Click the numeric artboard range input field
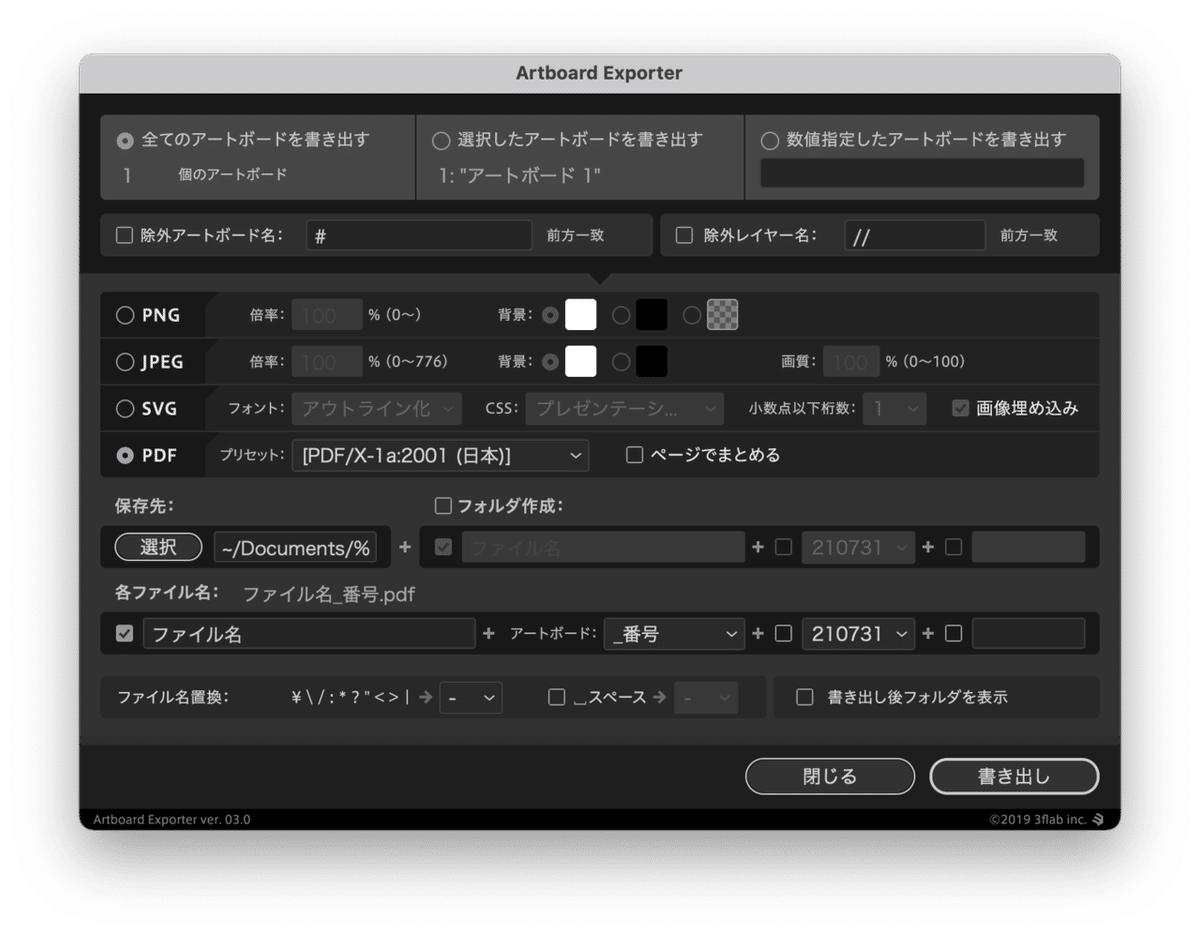Screen dimensions: 1200x935 [x=922, y=173]
